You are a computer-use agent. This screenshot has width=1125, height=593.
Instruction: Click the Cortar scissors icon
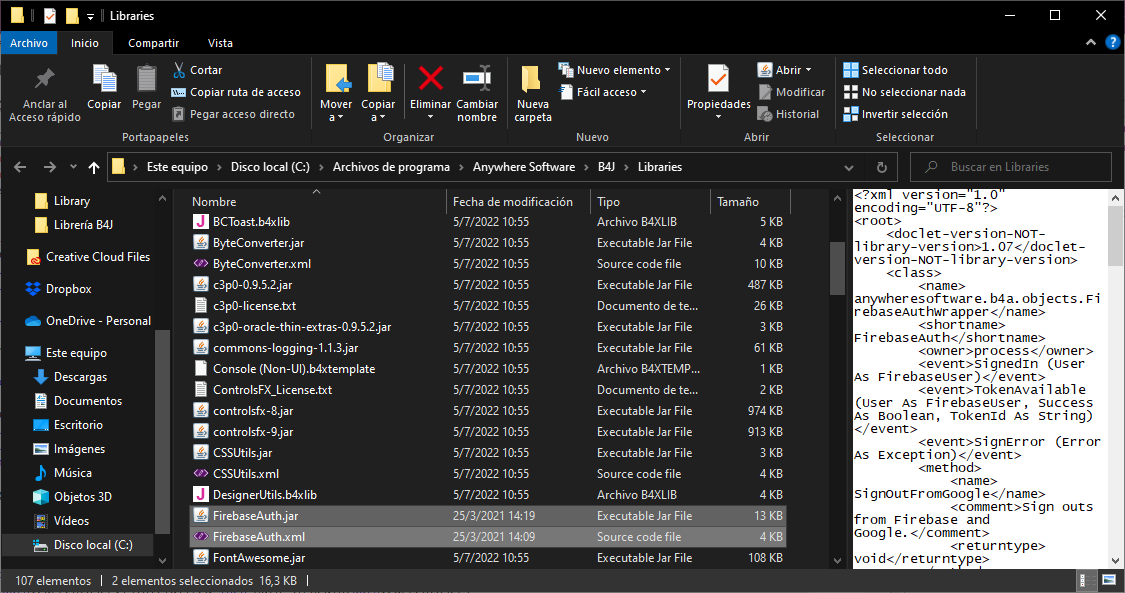[179, 70]
